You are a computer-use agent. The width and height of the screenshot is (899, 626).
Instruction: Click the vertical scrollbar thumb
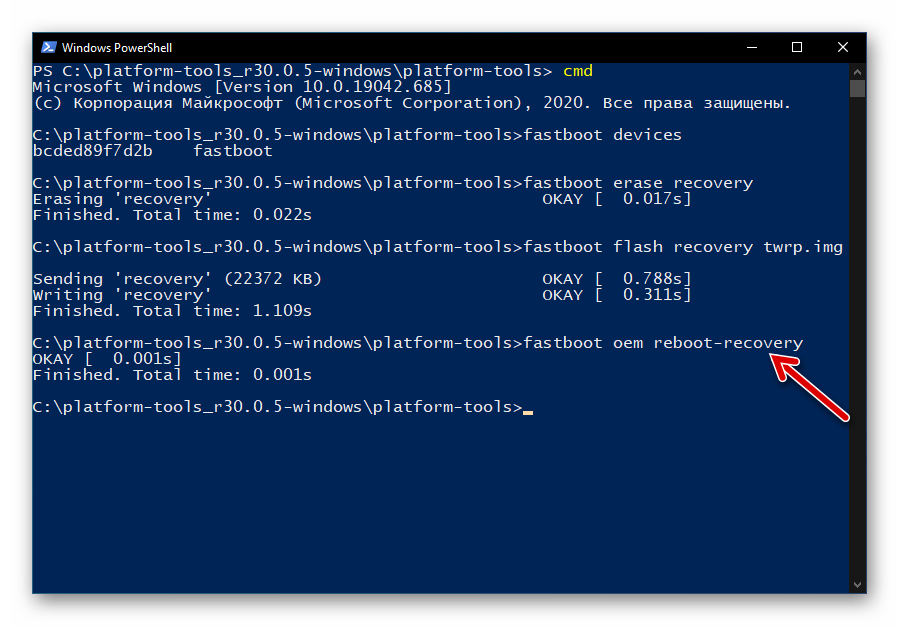click(857, 89)
